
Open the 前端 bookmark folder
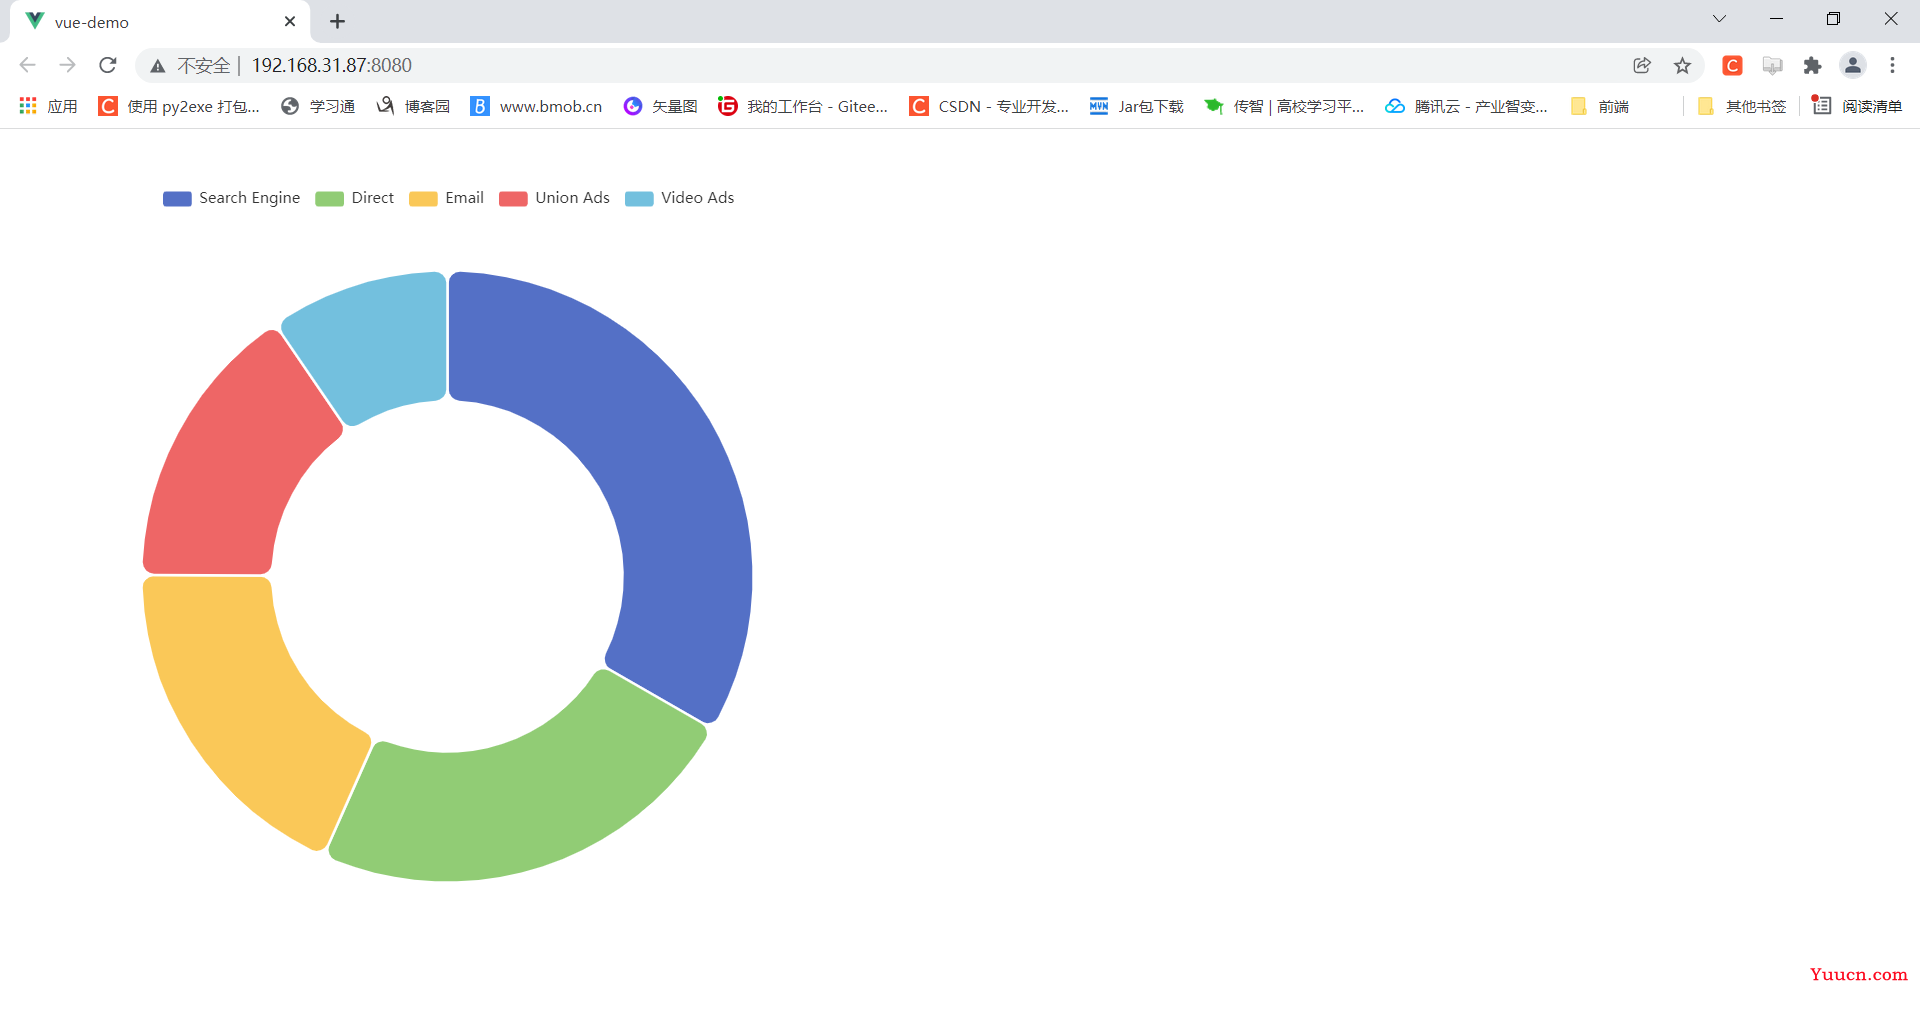1600,106
